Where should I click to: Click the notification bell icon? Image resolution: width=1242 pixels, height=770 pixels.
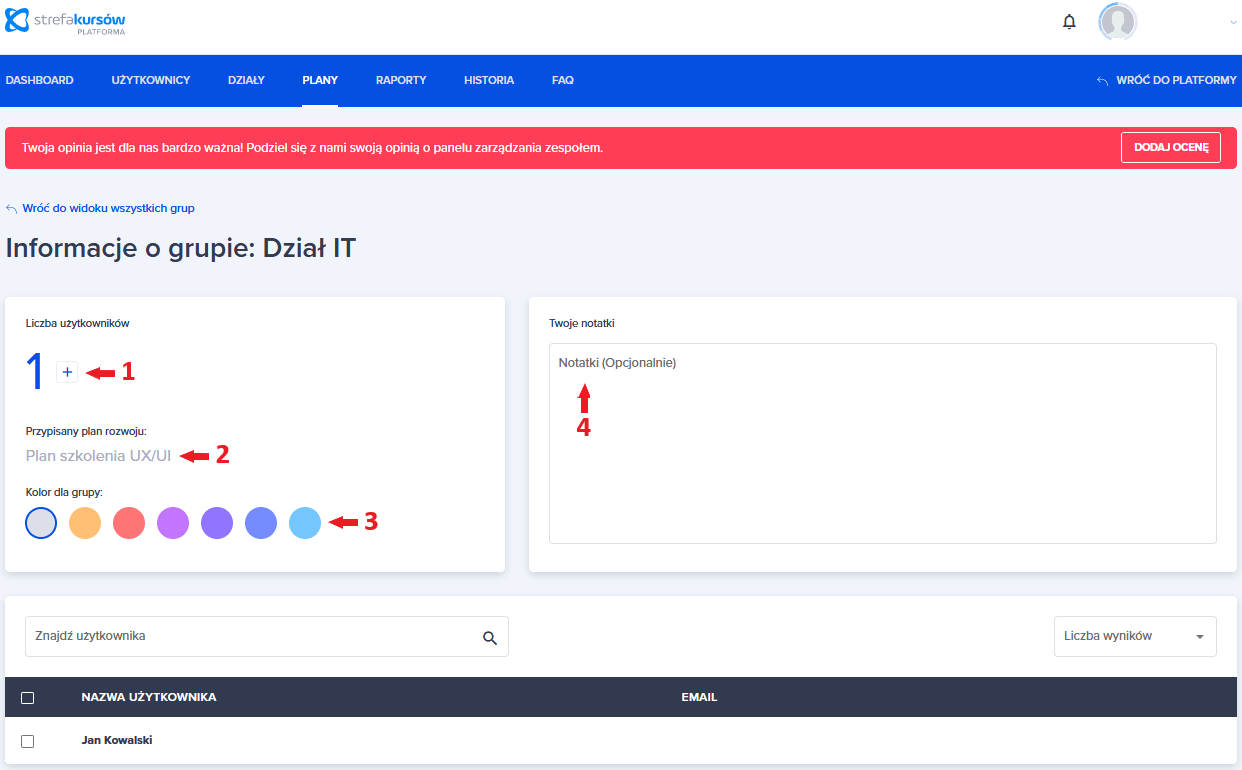pyautogui.click(x=1069, y=22)
